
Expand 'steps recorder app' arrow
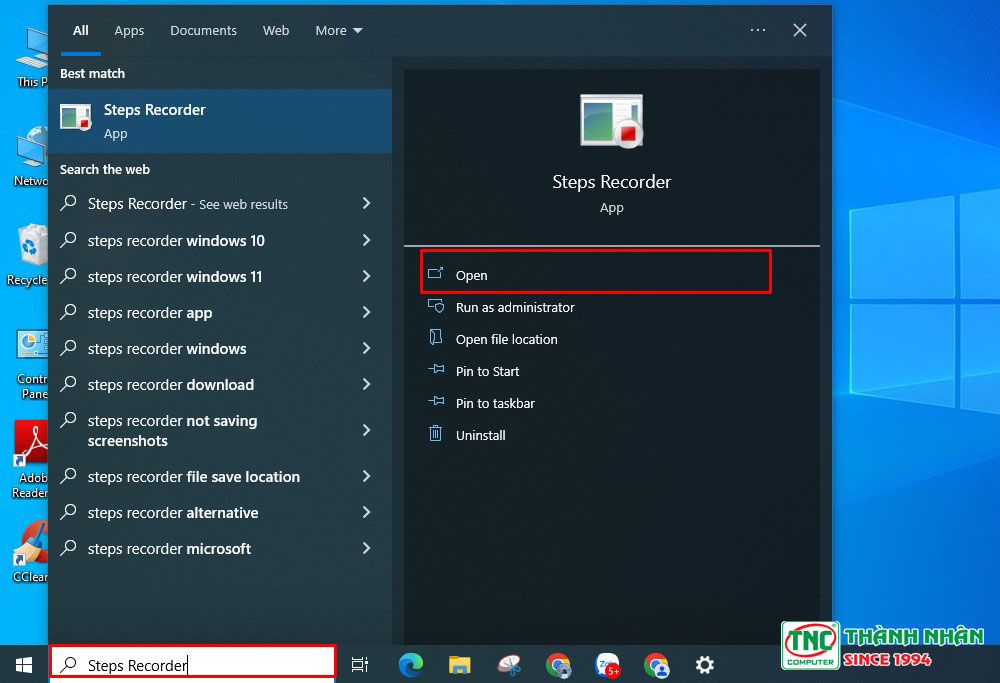(367, 312)
